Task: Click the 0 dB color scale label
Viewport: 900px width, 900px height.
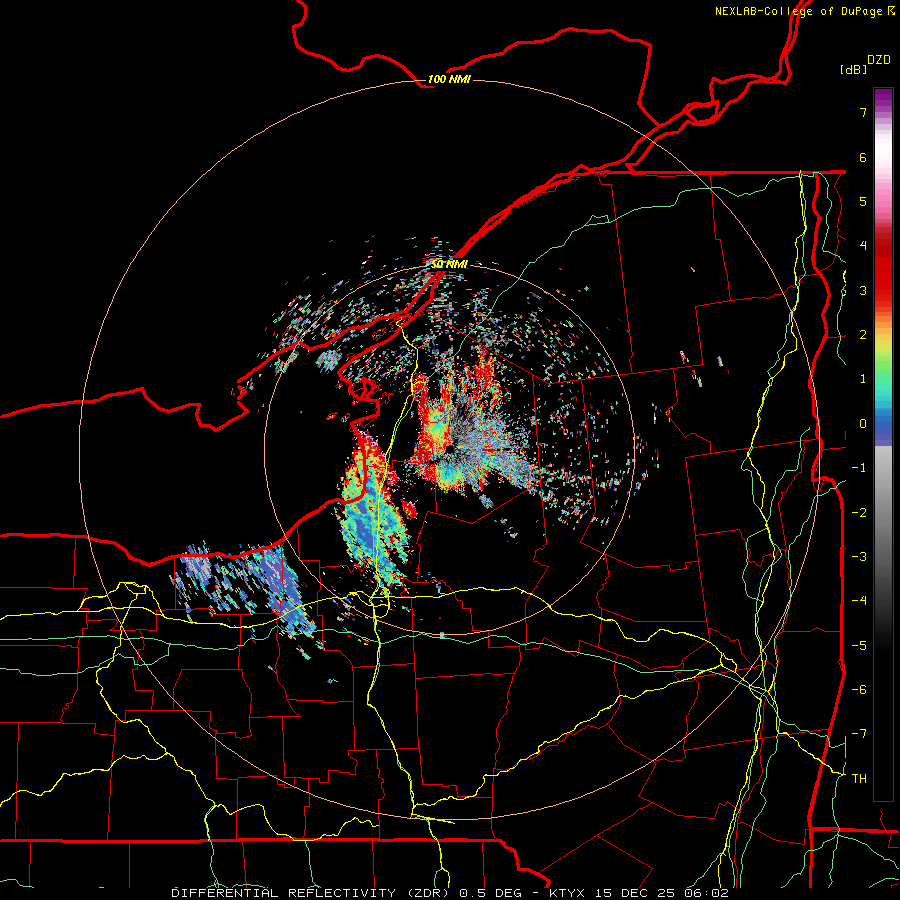Action: coord(863,424)
